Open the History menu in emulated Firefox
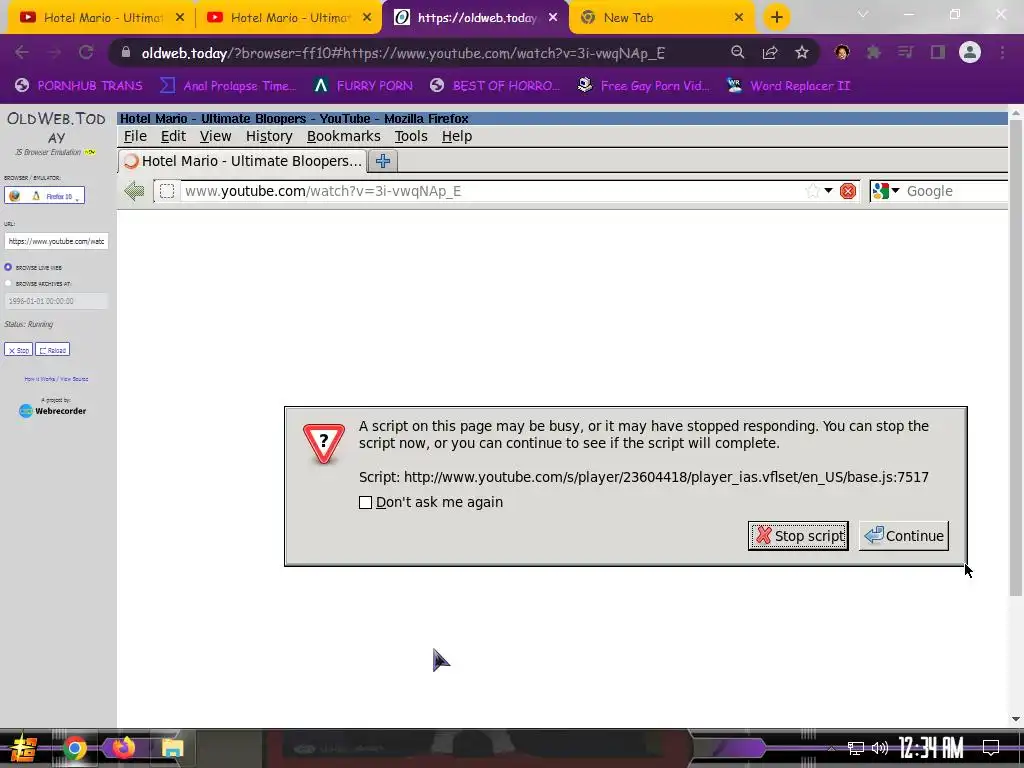Viewport: 1024px width, 768px height. tap(269, 136)
